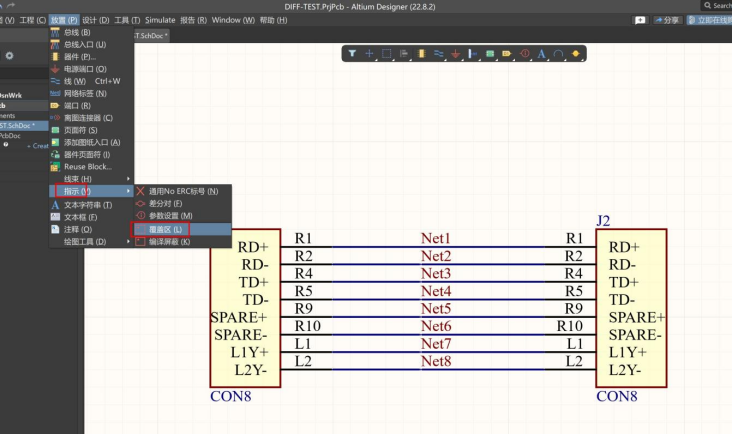
Task: Click the CON8 comment under J2
Action: coord(617,396)
